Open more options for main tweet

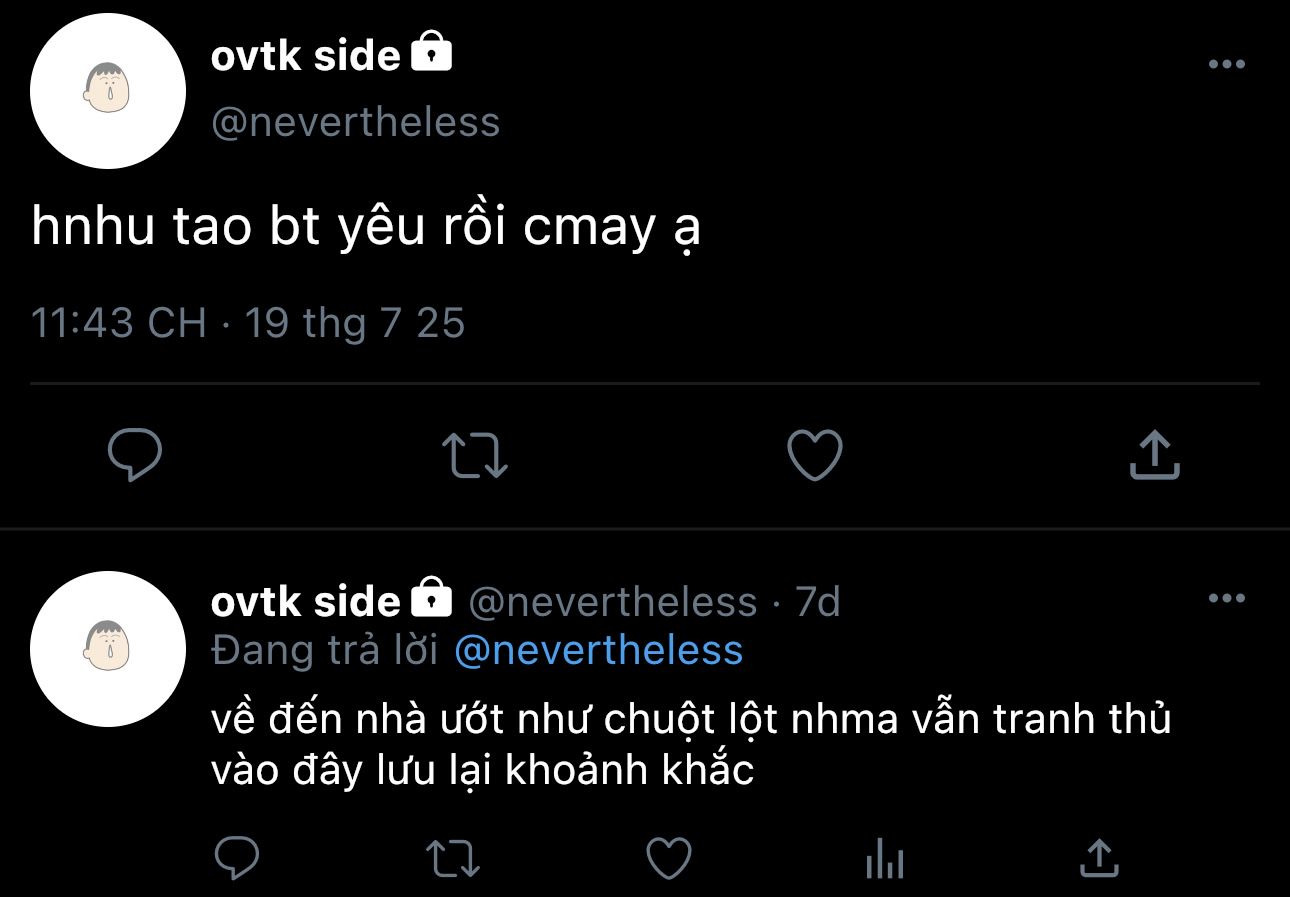(1226, 65)
